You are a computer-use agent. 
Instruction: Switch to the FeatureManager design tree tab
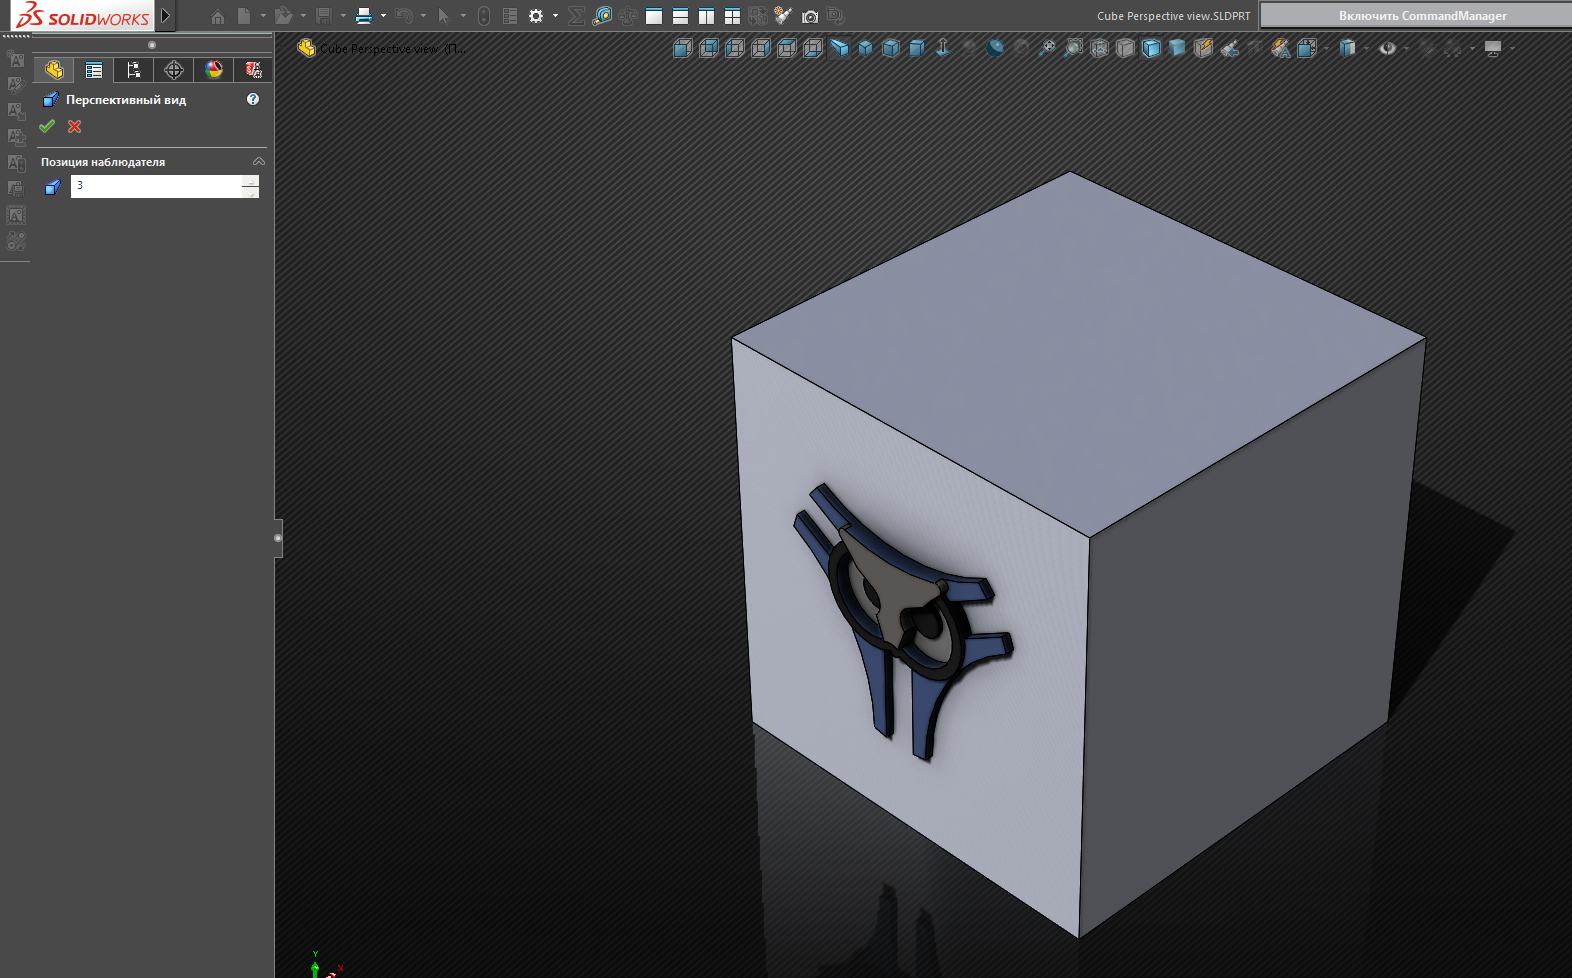click(x=54, y=70)
